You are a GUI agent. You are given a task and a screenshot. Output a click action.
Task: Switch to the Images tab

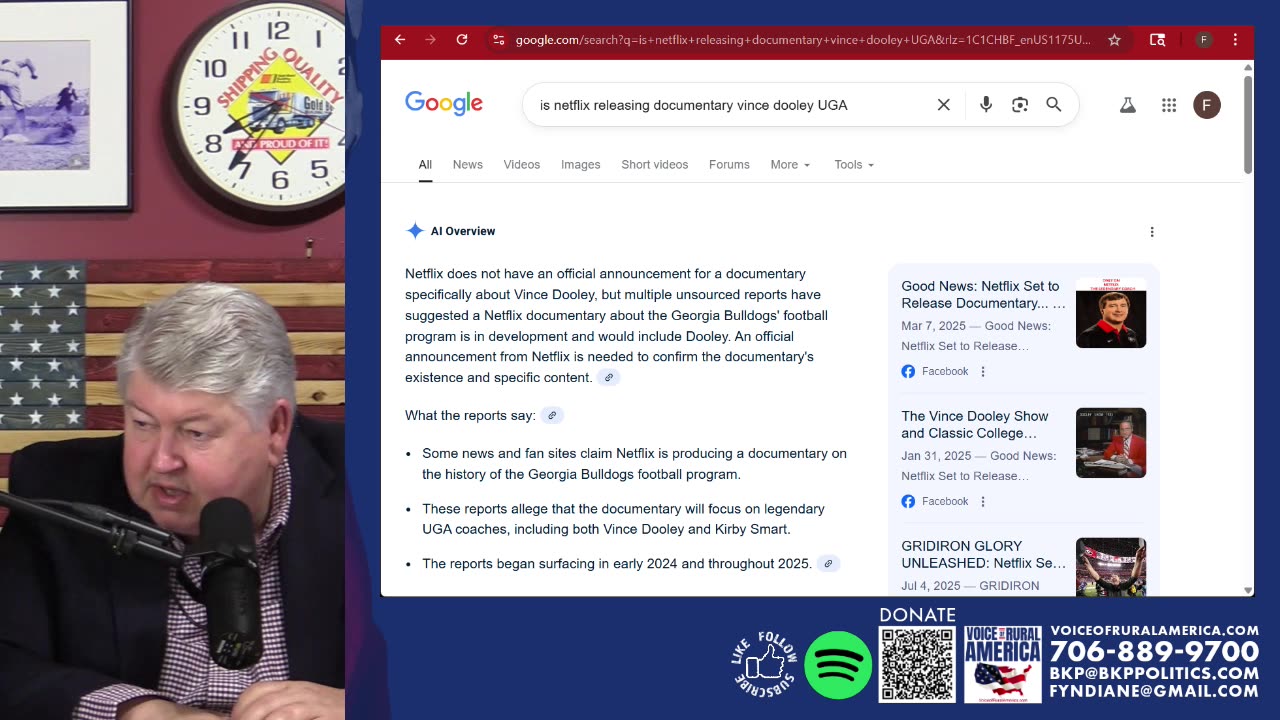click(x=581, y=164)
